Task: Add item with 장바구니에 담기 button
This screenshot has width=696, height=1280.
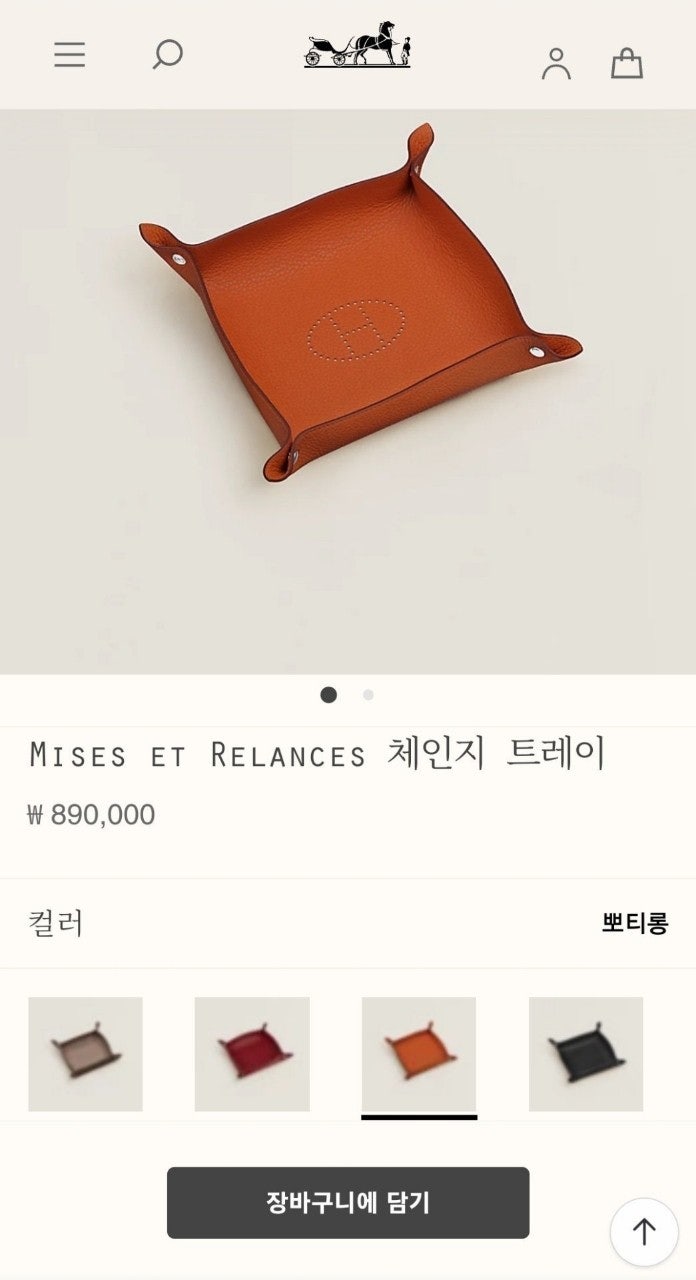Action: [x=348, y=1203]
